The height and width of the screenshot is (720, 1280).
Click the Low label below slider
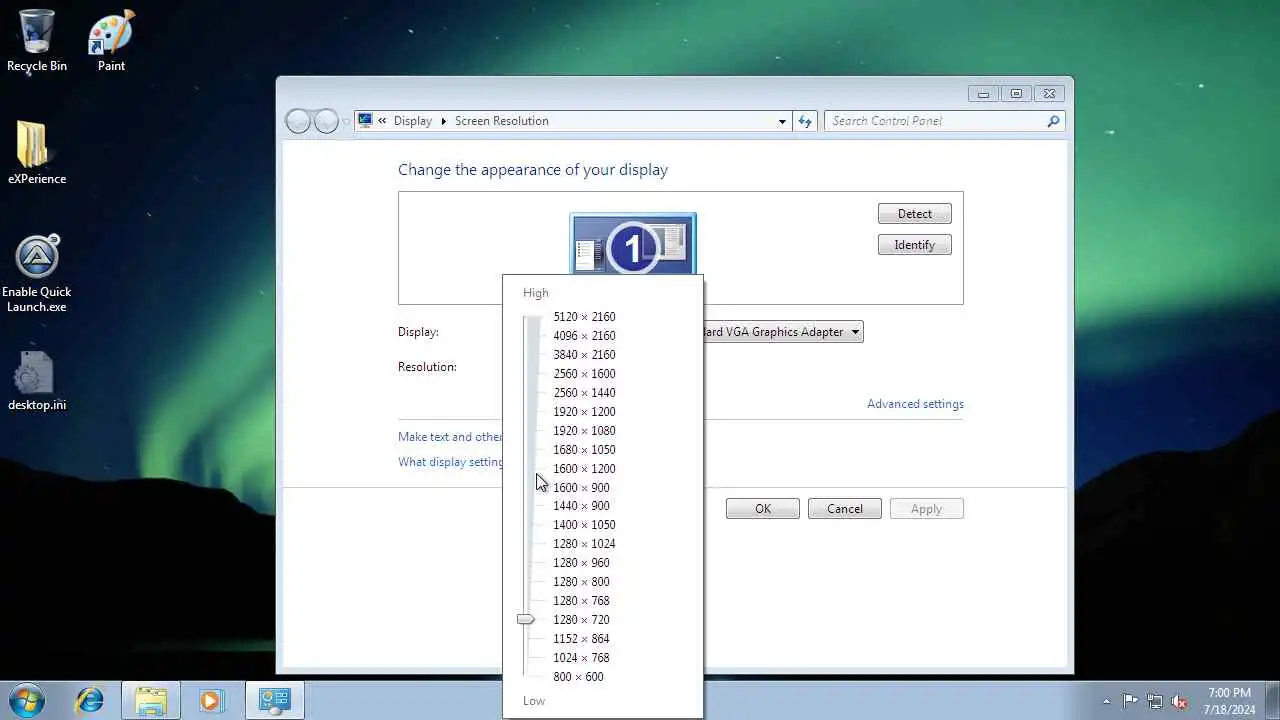point(534,701)
